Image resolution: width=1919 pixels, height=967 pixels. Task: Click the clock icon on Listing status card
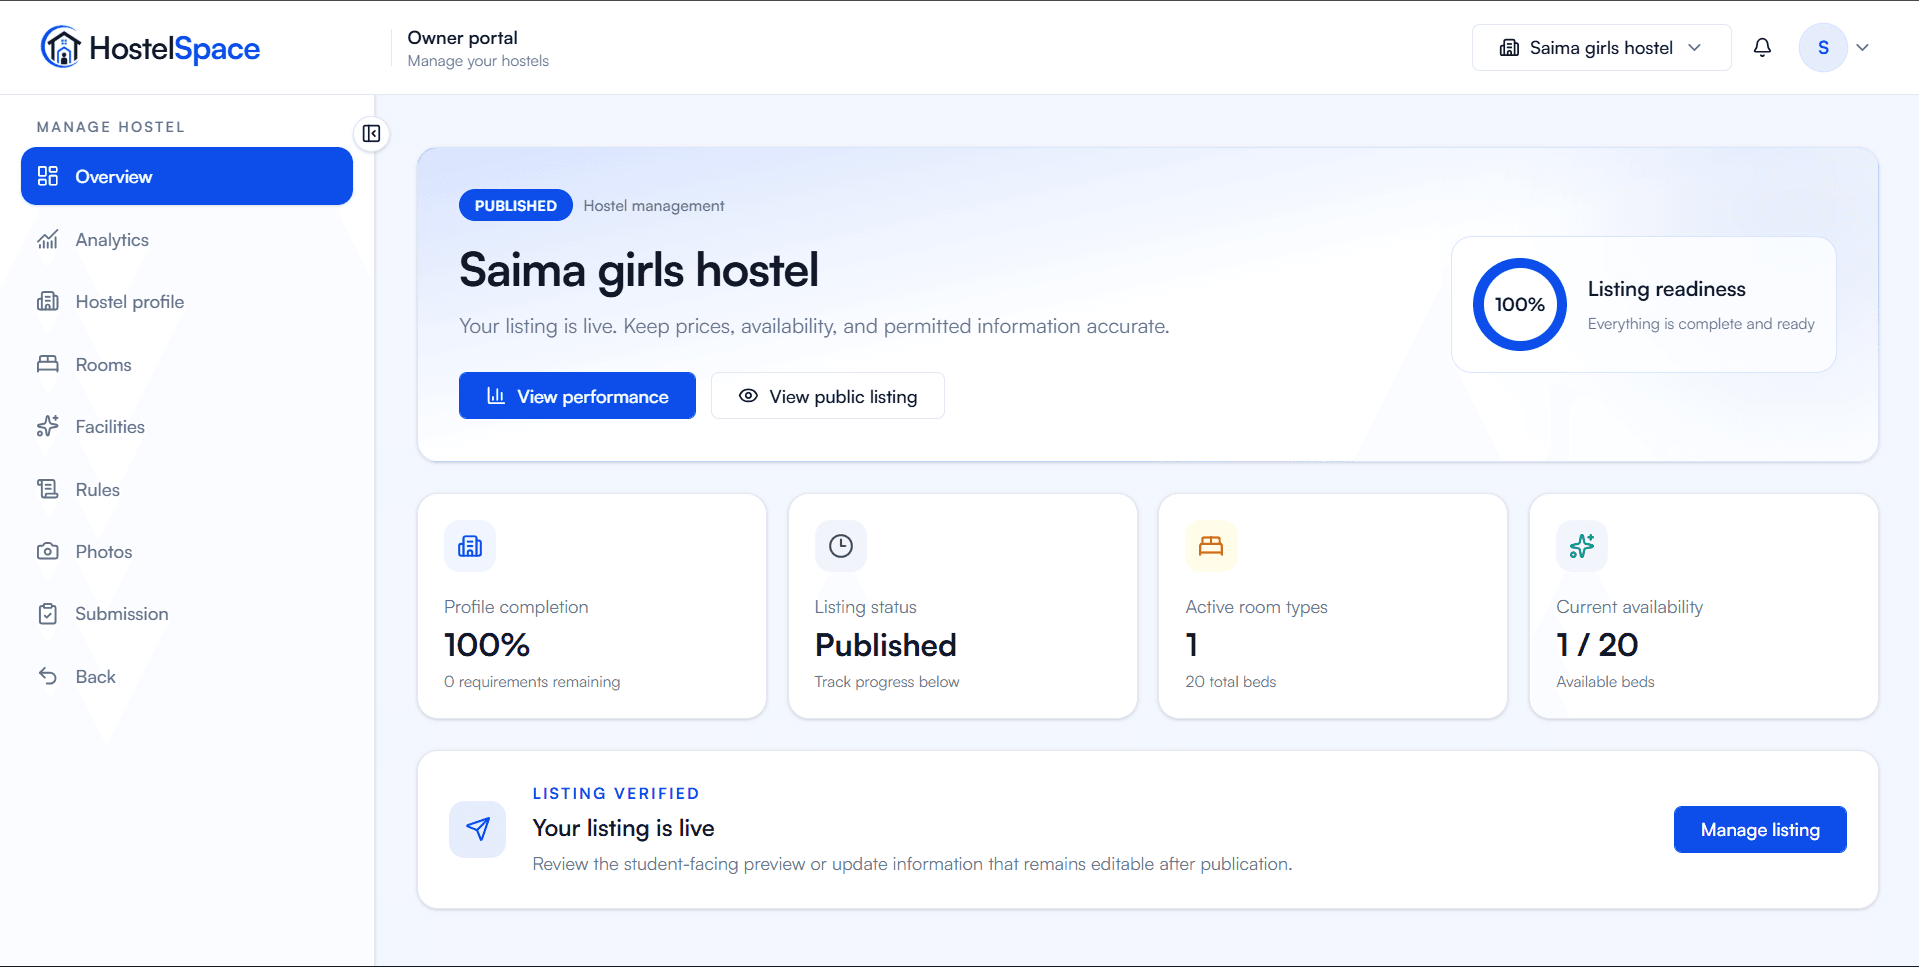point(841,546)
